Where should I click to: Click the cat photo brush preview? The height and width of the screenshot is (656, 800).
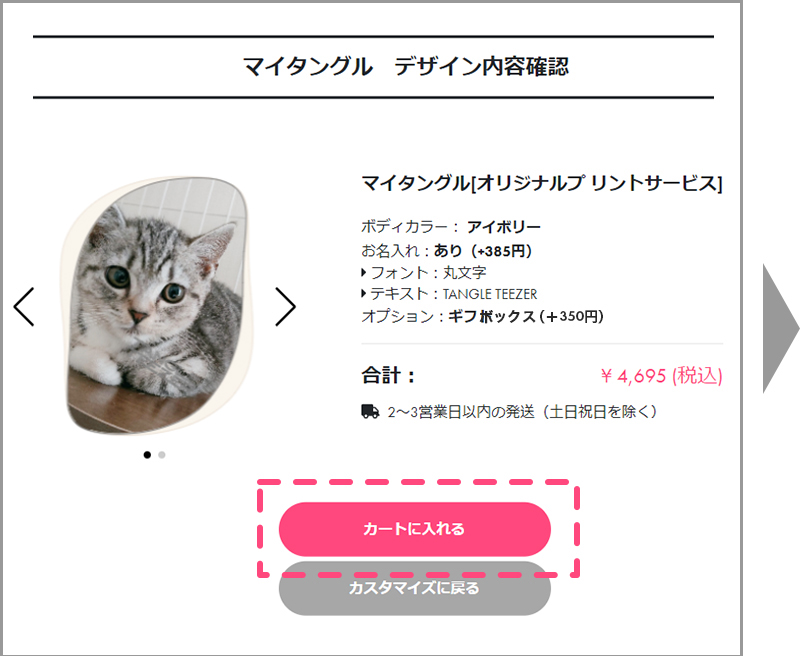point(157,307)
